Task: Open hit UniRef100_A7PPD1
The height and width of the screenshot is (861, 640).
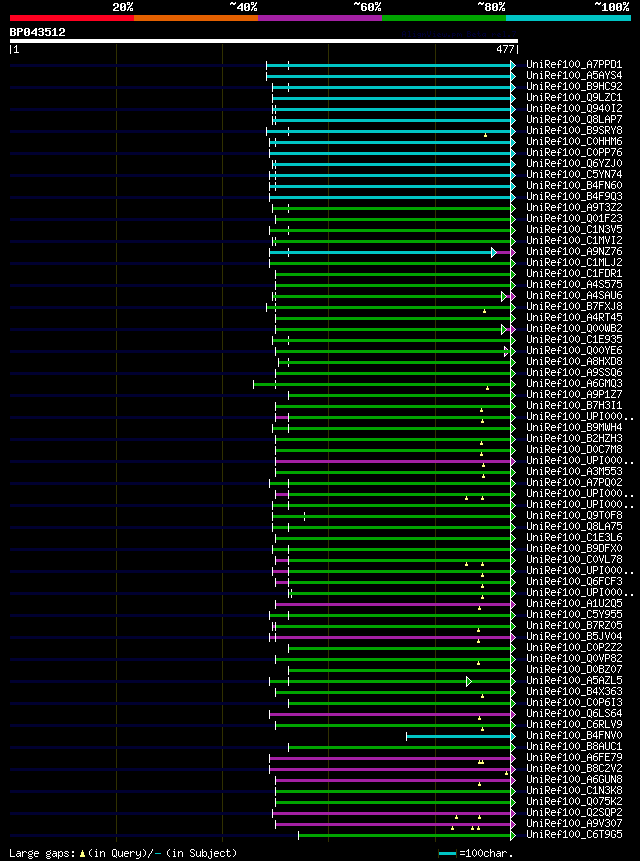Action: point(574,65)
